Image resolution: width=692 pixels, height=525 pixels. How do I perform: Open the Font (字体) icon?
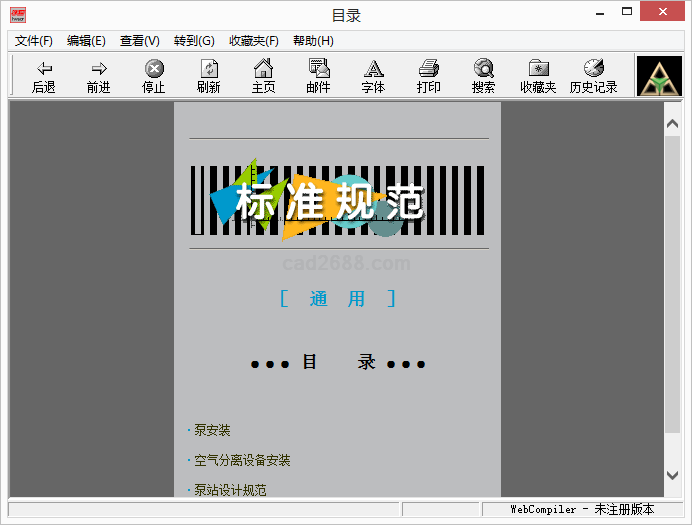tap(373, 69)
